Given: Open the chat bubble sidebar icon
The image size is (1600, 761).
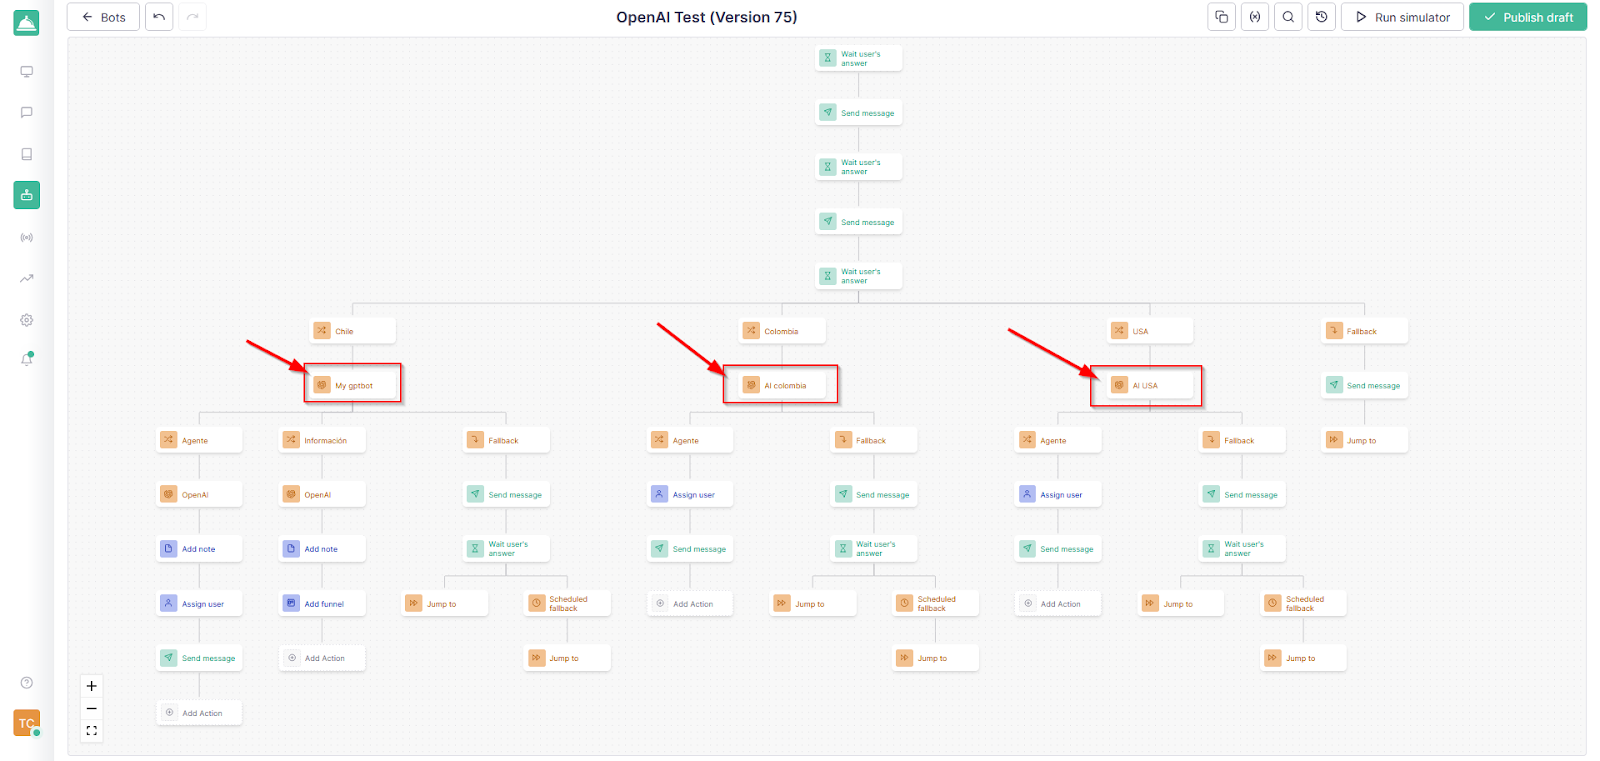Looking at the screenshot, I should [27, 113].
